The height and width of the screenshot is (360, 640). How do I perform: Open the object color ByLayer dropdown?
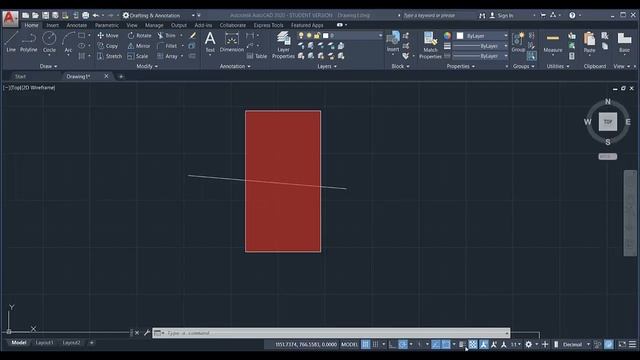(x=482, y=36)
